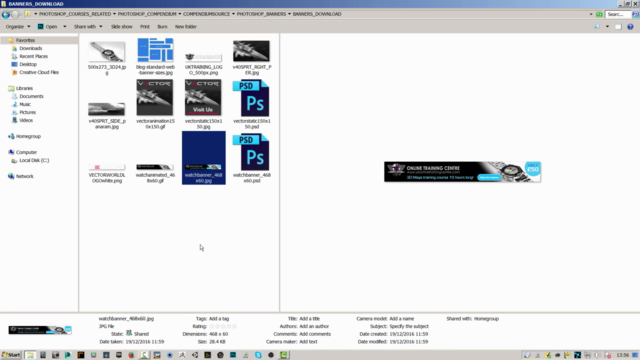Select the 500x273_3D24.jpg watch thumbnail
This screenshot has height=360, width=640.
point(107,52)
